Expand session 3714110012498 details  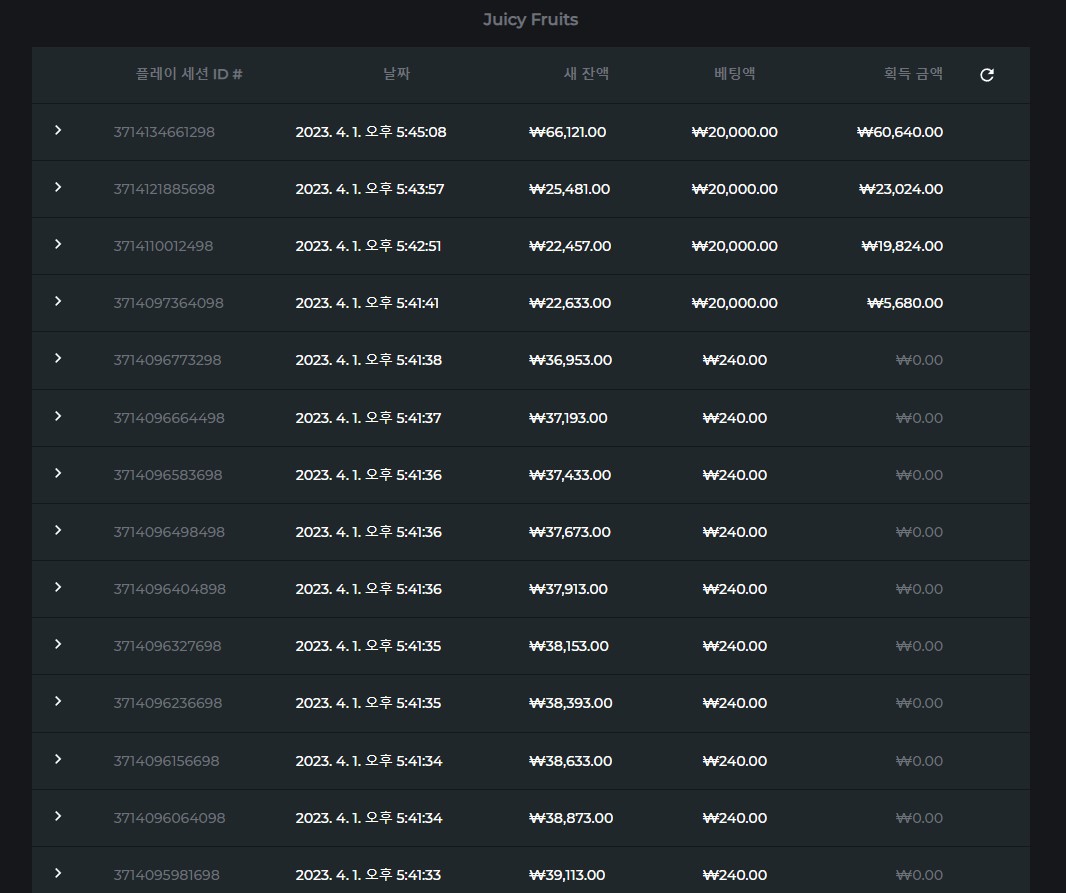pos(58,244)
